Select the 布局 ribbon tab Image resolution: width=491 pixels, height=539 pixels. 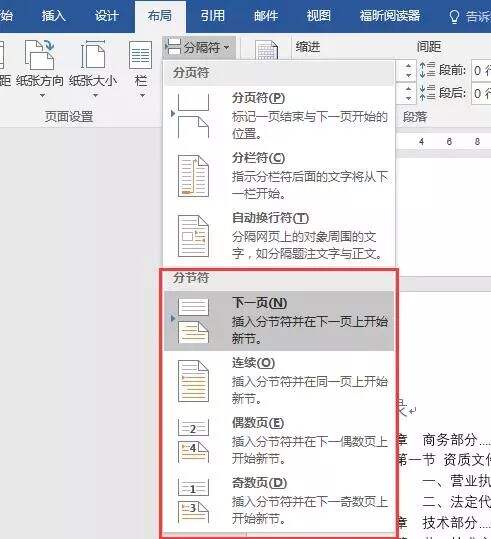[x=160, y=16]
